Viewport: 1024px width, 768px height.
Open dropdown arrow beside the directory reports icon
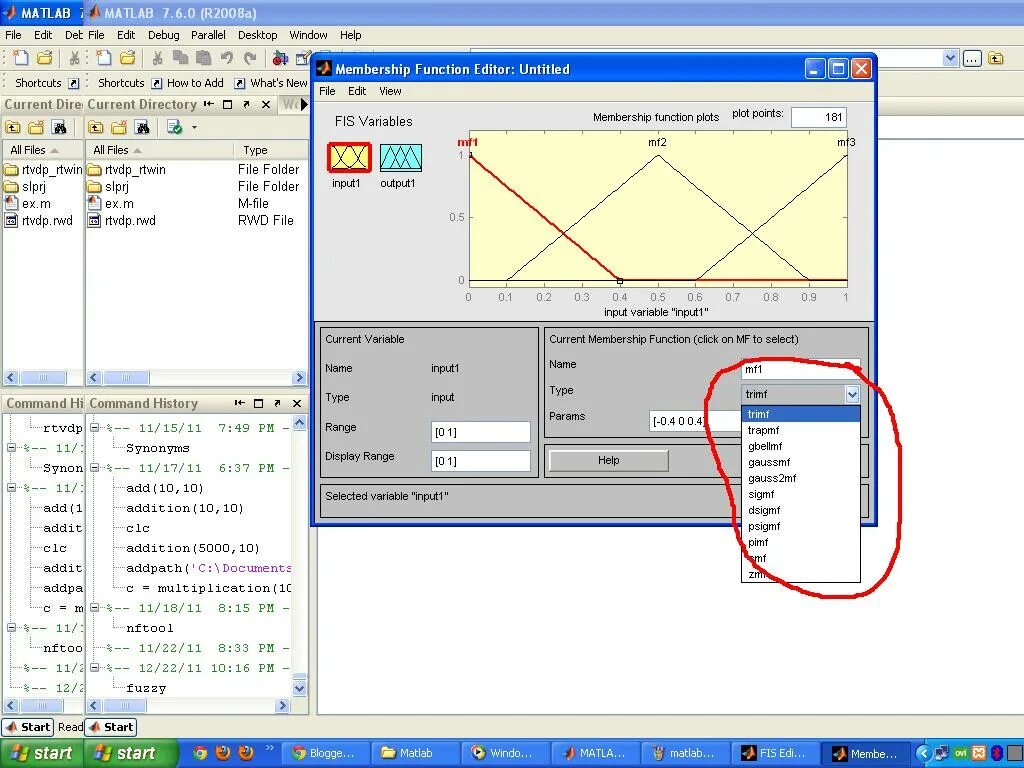[194, 127]
